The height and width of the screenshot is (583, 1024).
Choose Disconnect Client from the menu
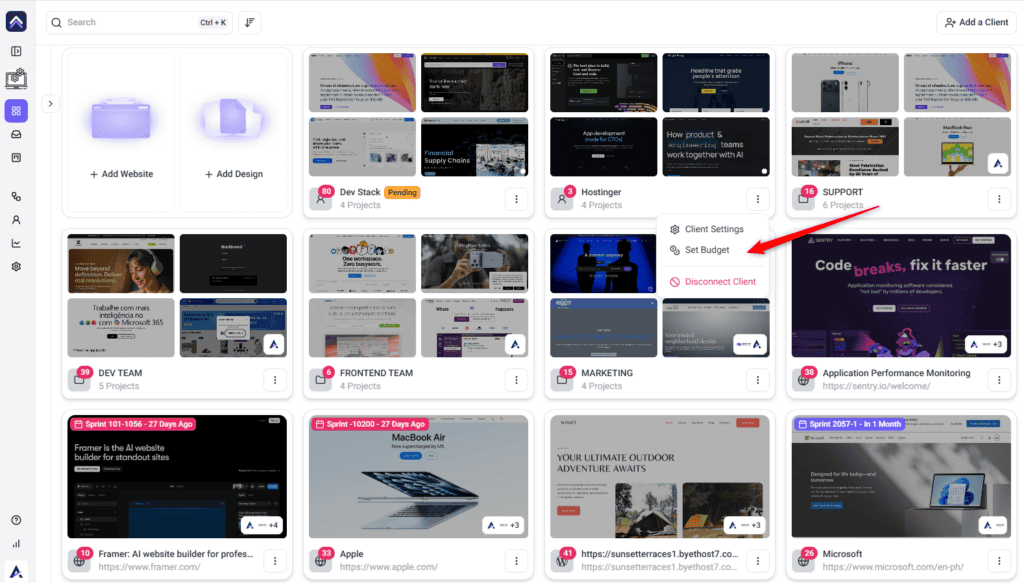click(x=712, y=282)
